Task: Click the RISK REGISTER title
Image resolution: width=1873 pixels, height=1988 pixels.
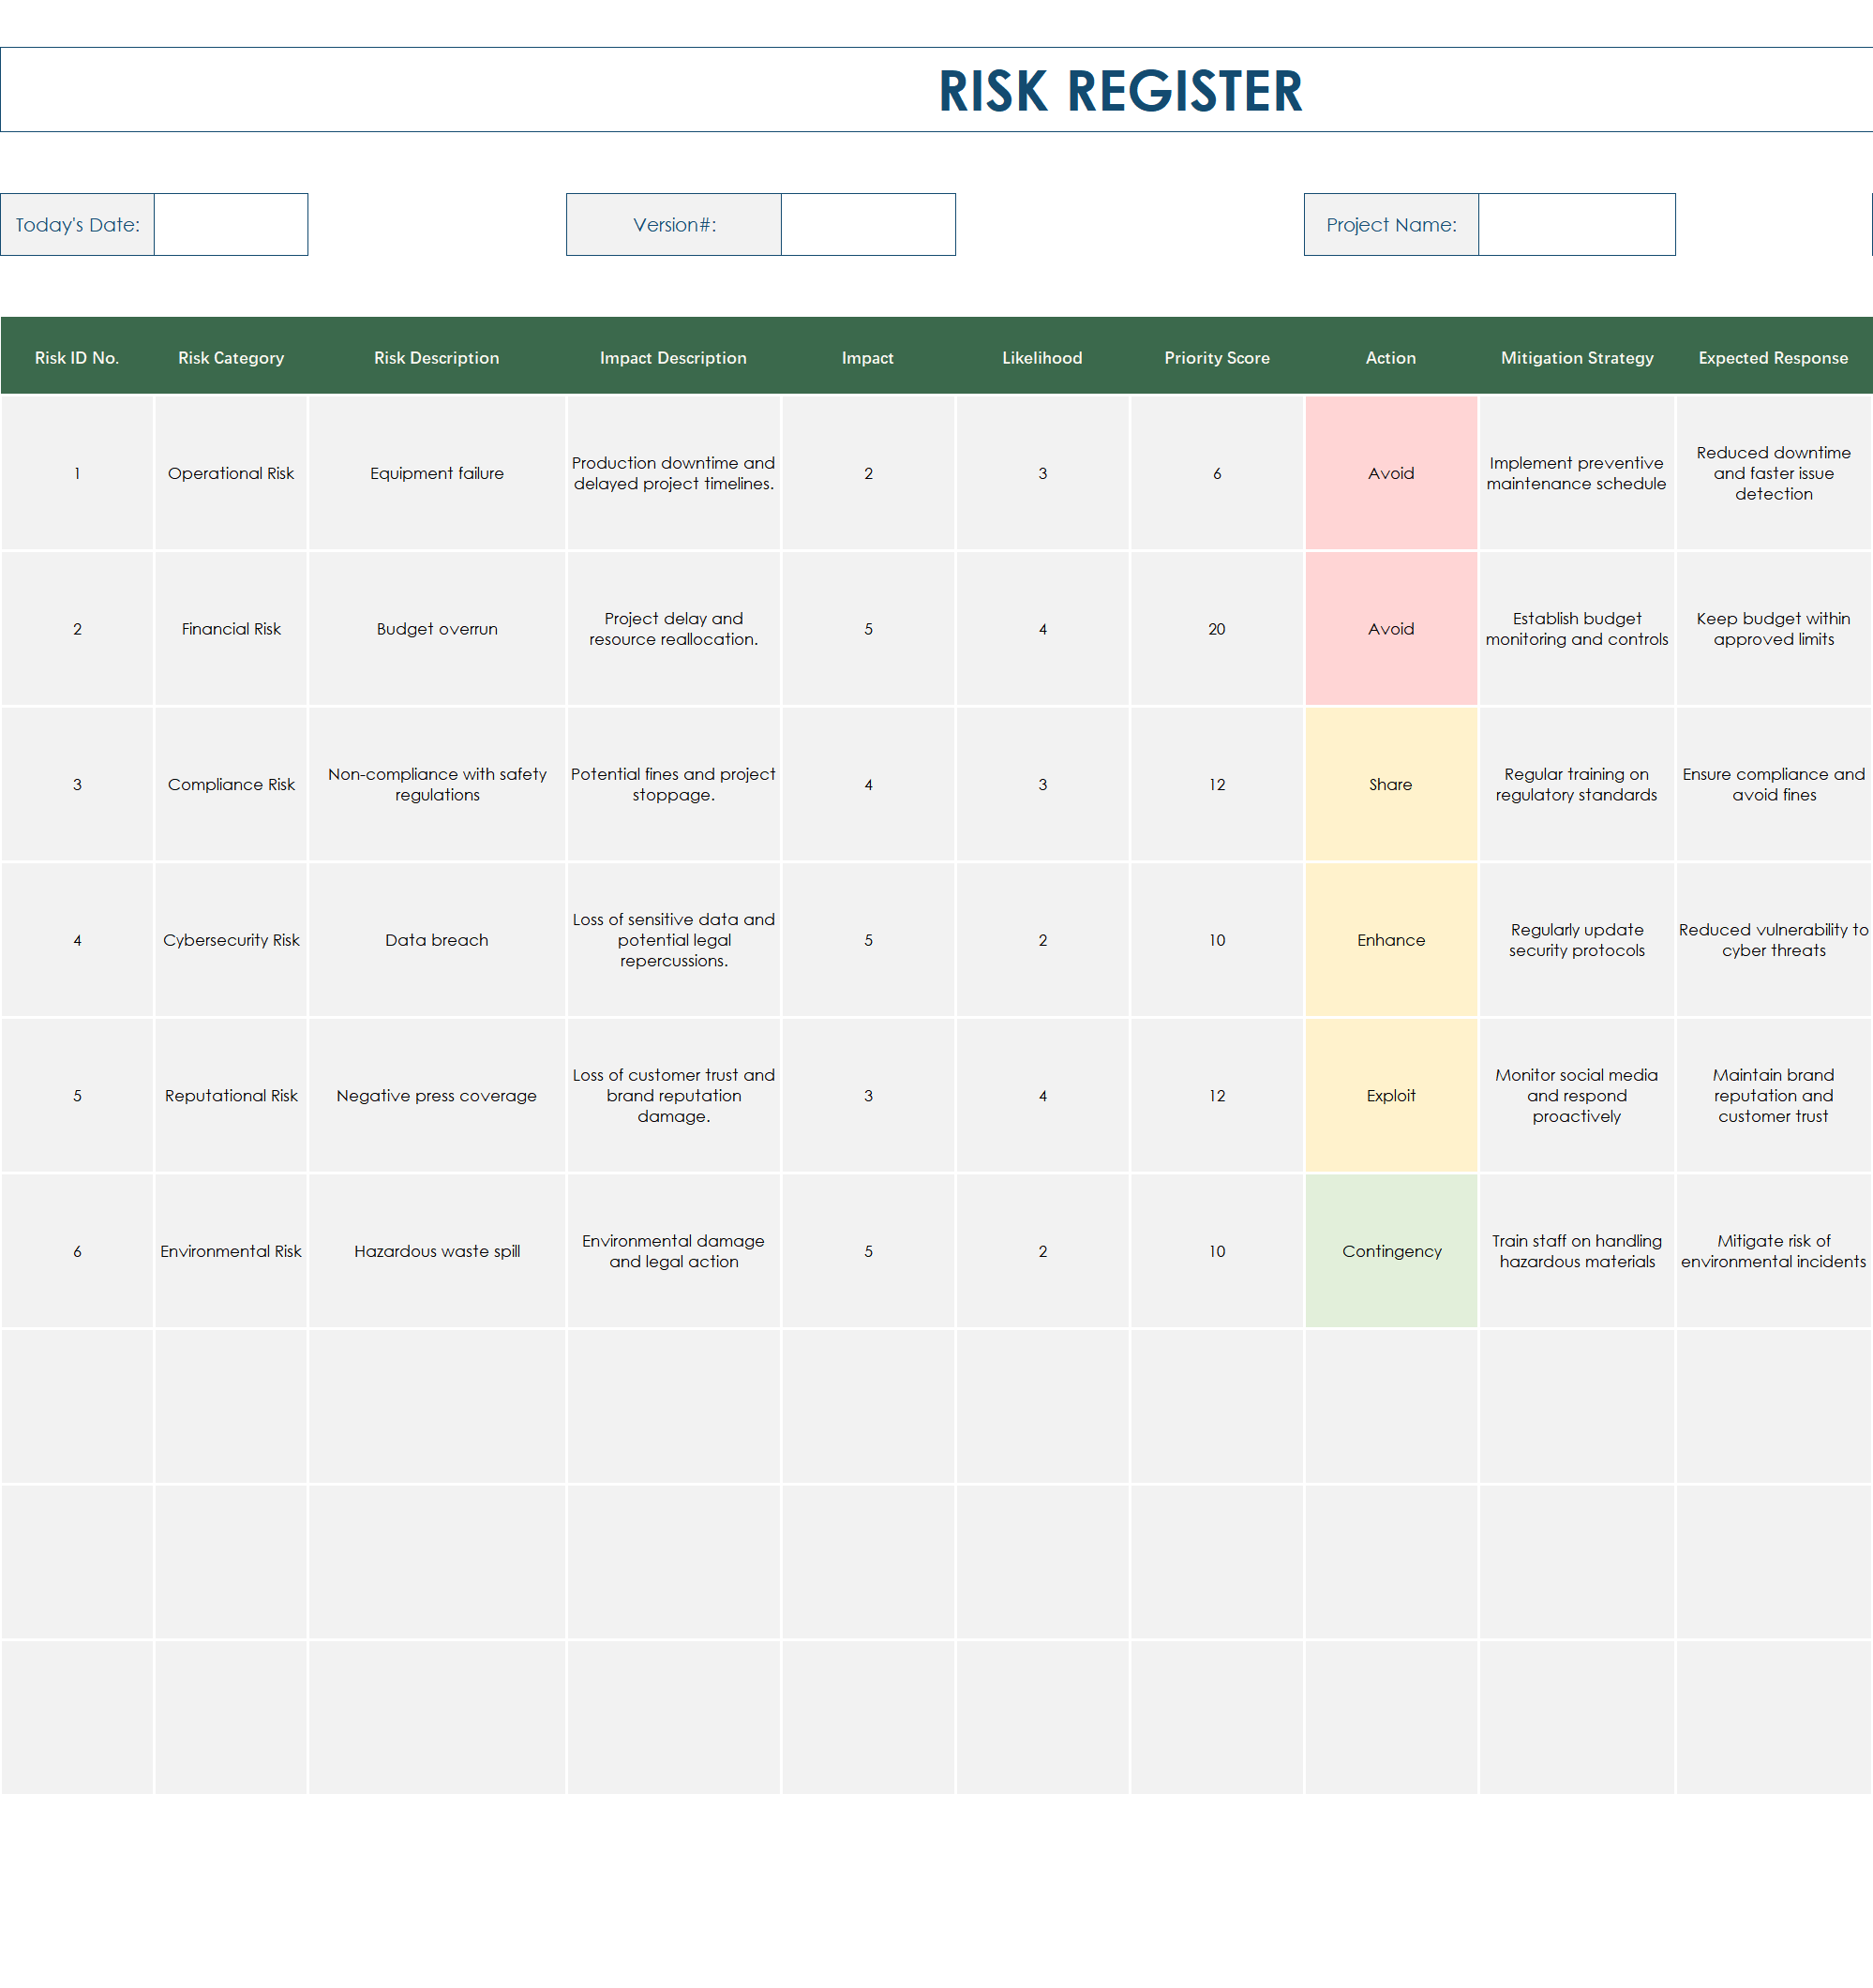Action: point(1120,90)
